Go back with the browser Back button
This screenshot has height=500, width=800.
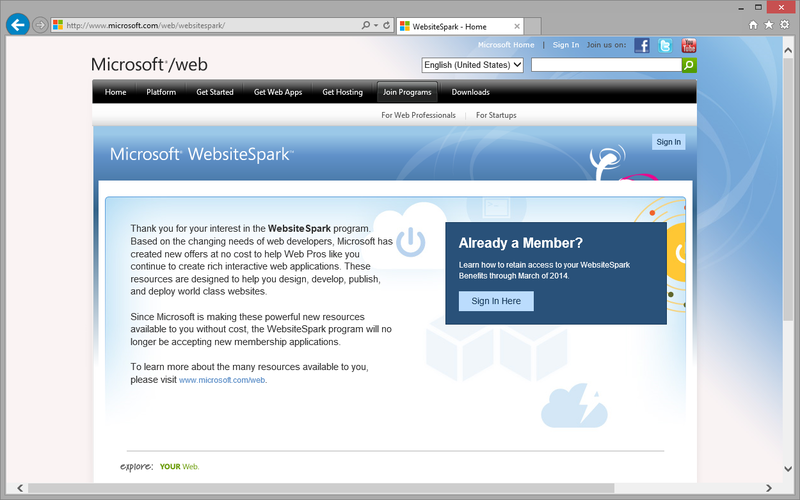pyautogui.click(x=17, y=24)
